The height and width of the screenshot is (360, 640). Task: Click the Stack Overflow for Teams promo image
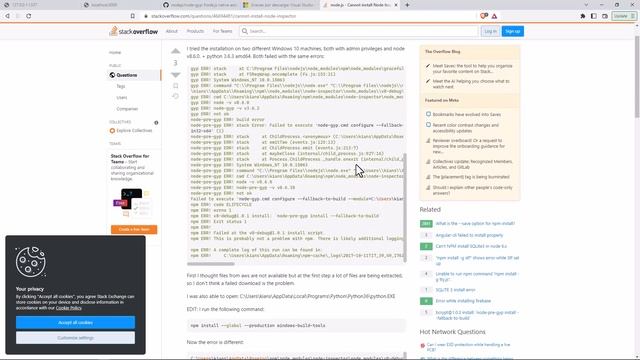point(133,202)
